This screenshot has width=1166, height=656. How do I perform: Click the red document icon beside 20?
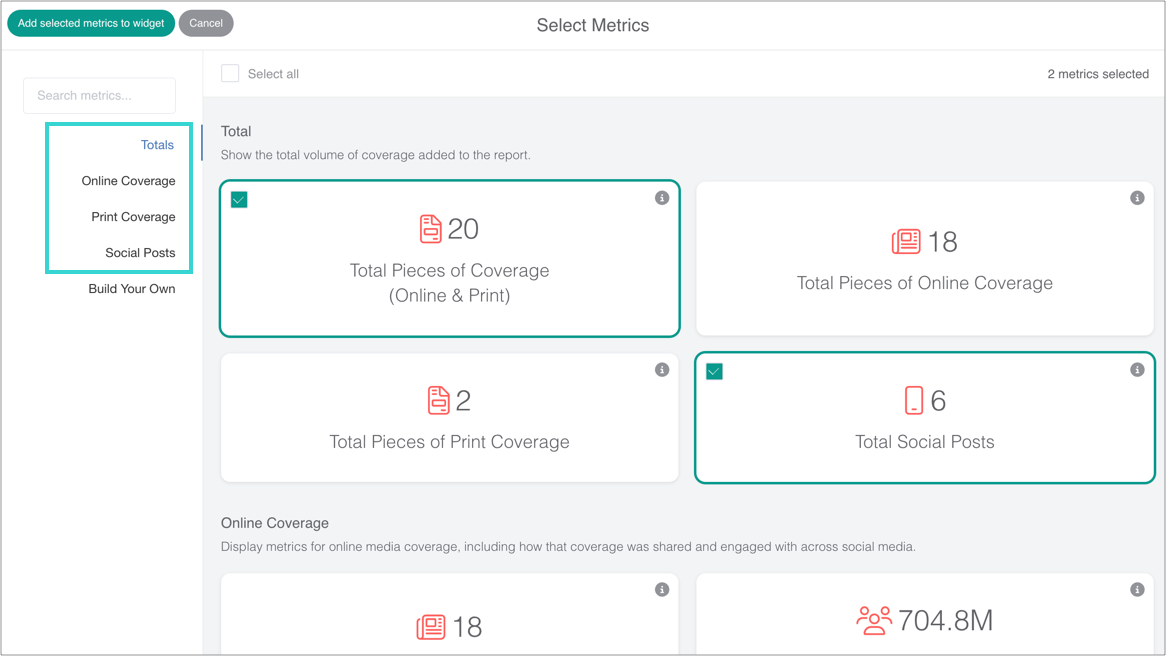[x=430, y=229]
